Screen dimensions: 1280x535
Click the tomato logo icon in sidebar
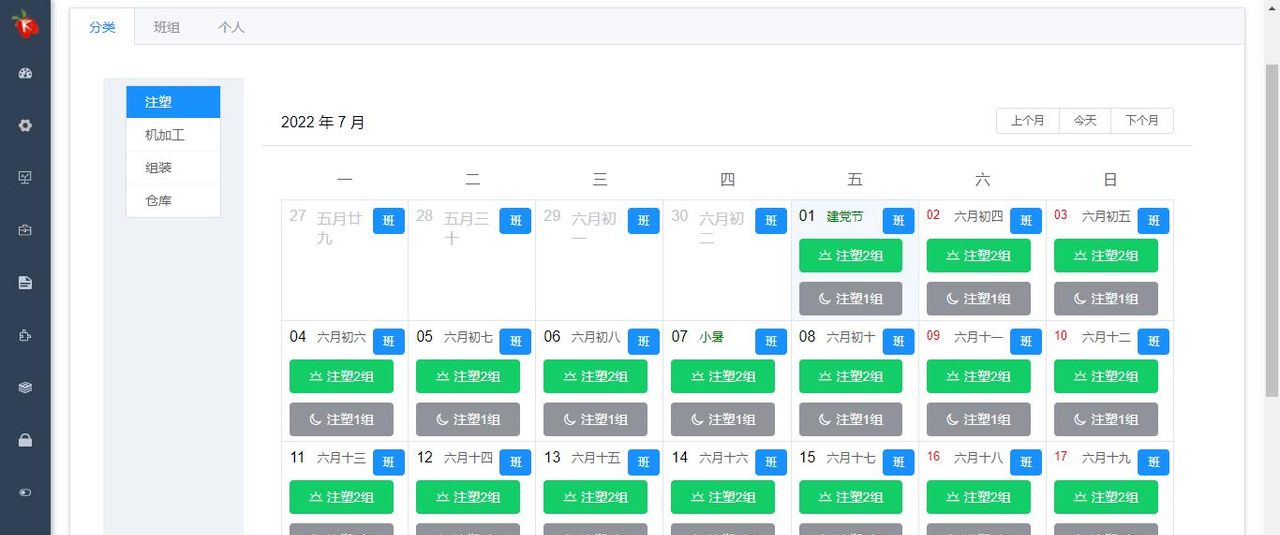pyautogui.click(x=25, y=26)
